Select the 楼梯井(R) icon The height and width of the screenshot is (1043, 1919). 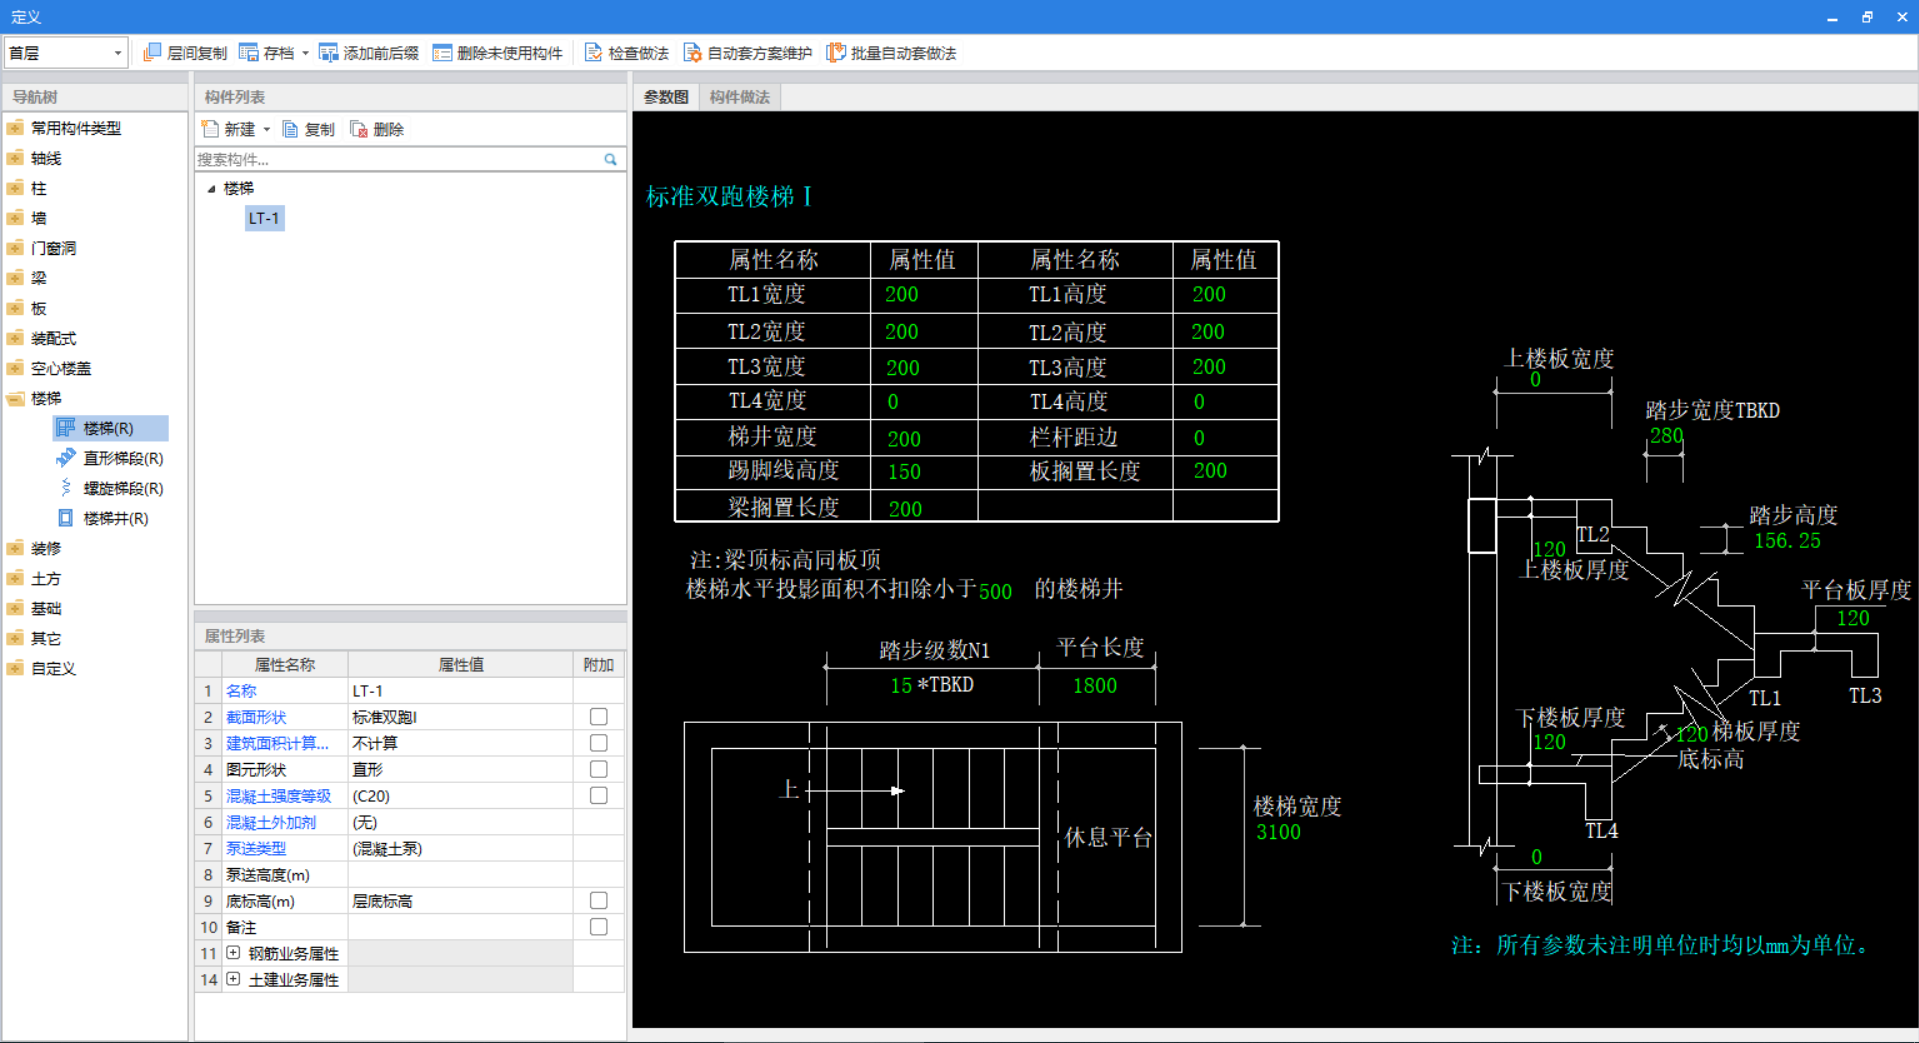click(x=66, y=518)
